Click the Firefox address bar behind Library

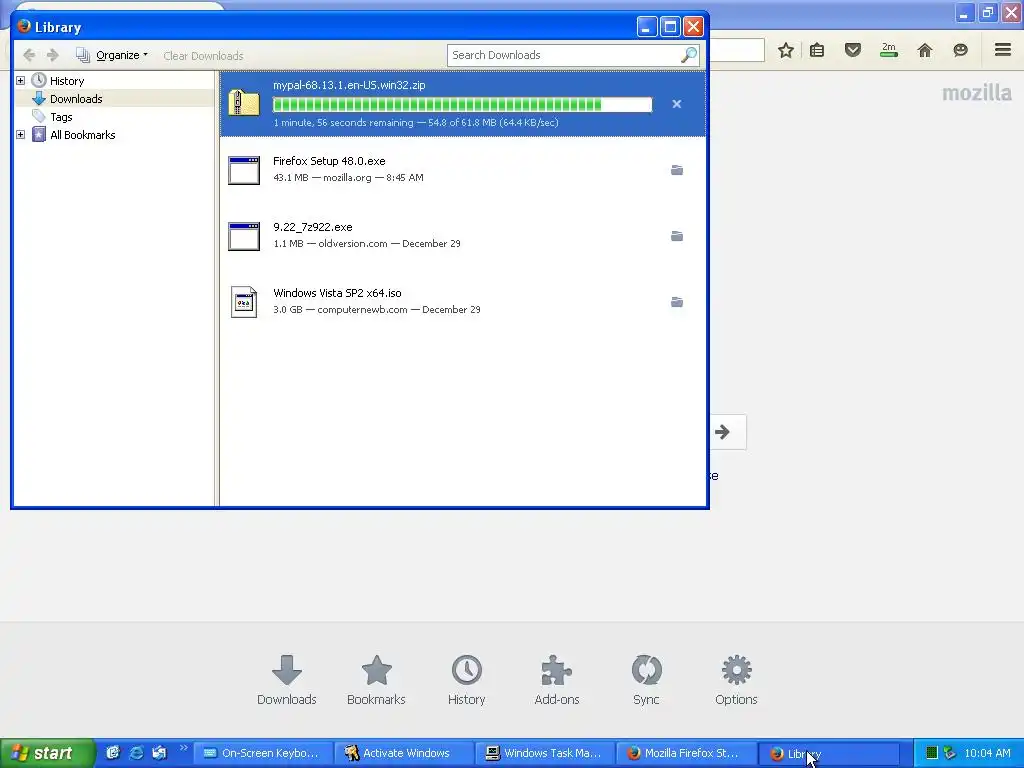coord(737,50)
